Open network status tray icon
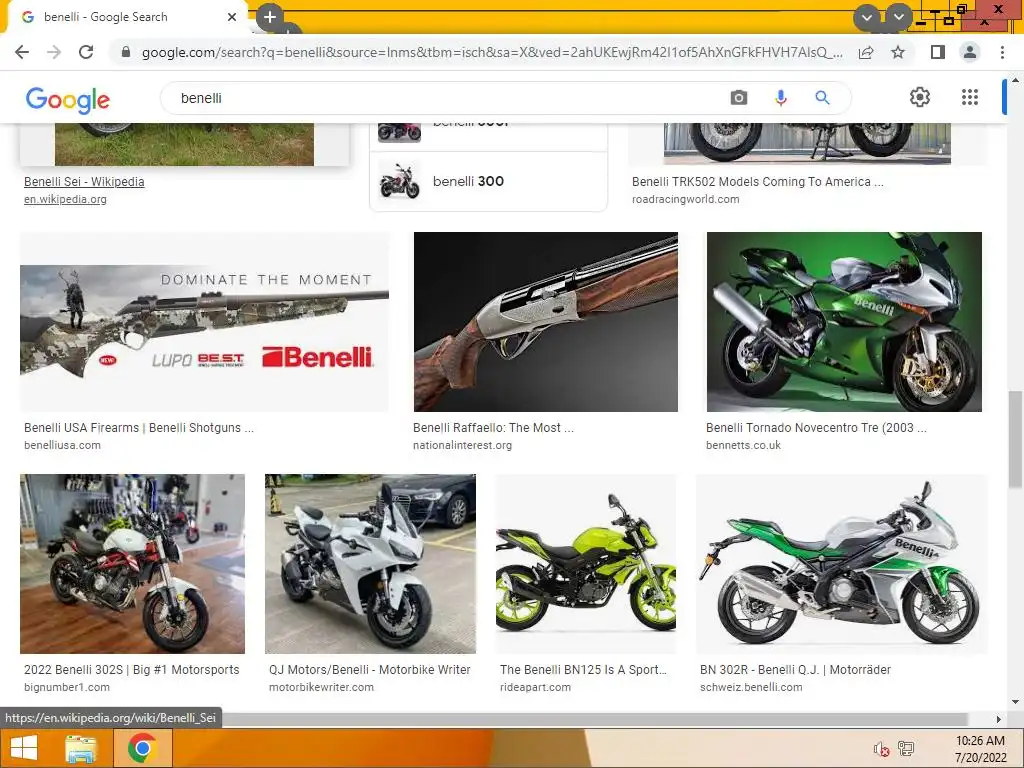 tap(905, 749)
